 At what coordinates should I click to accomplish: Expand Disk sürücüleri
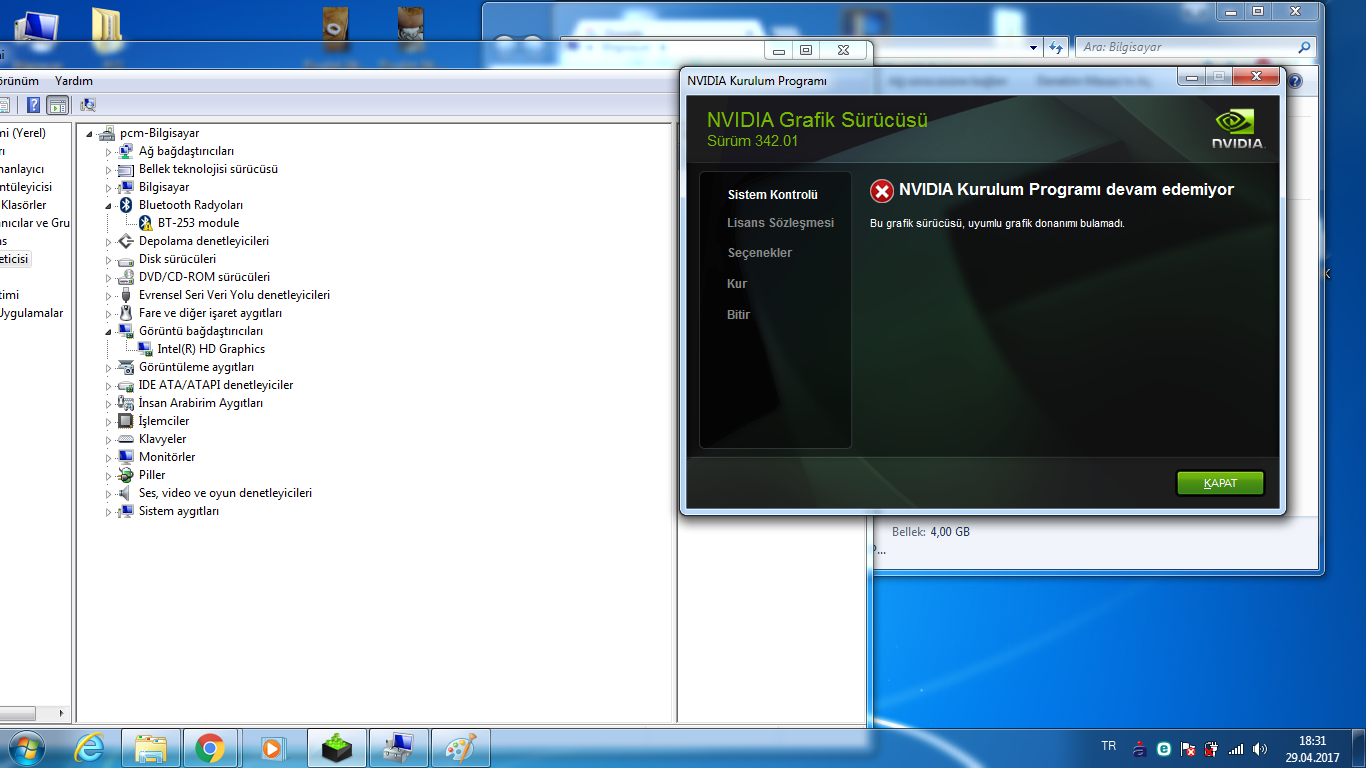pos(109,260)
